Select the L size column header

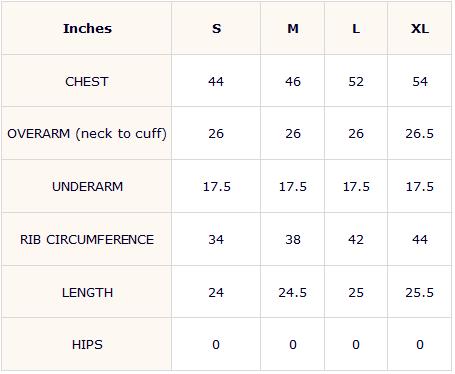point(356,29)
